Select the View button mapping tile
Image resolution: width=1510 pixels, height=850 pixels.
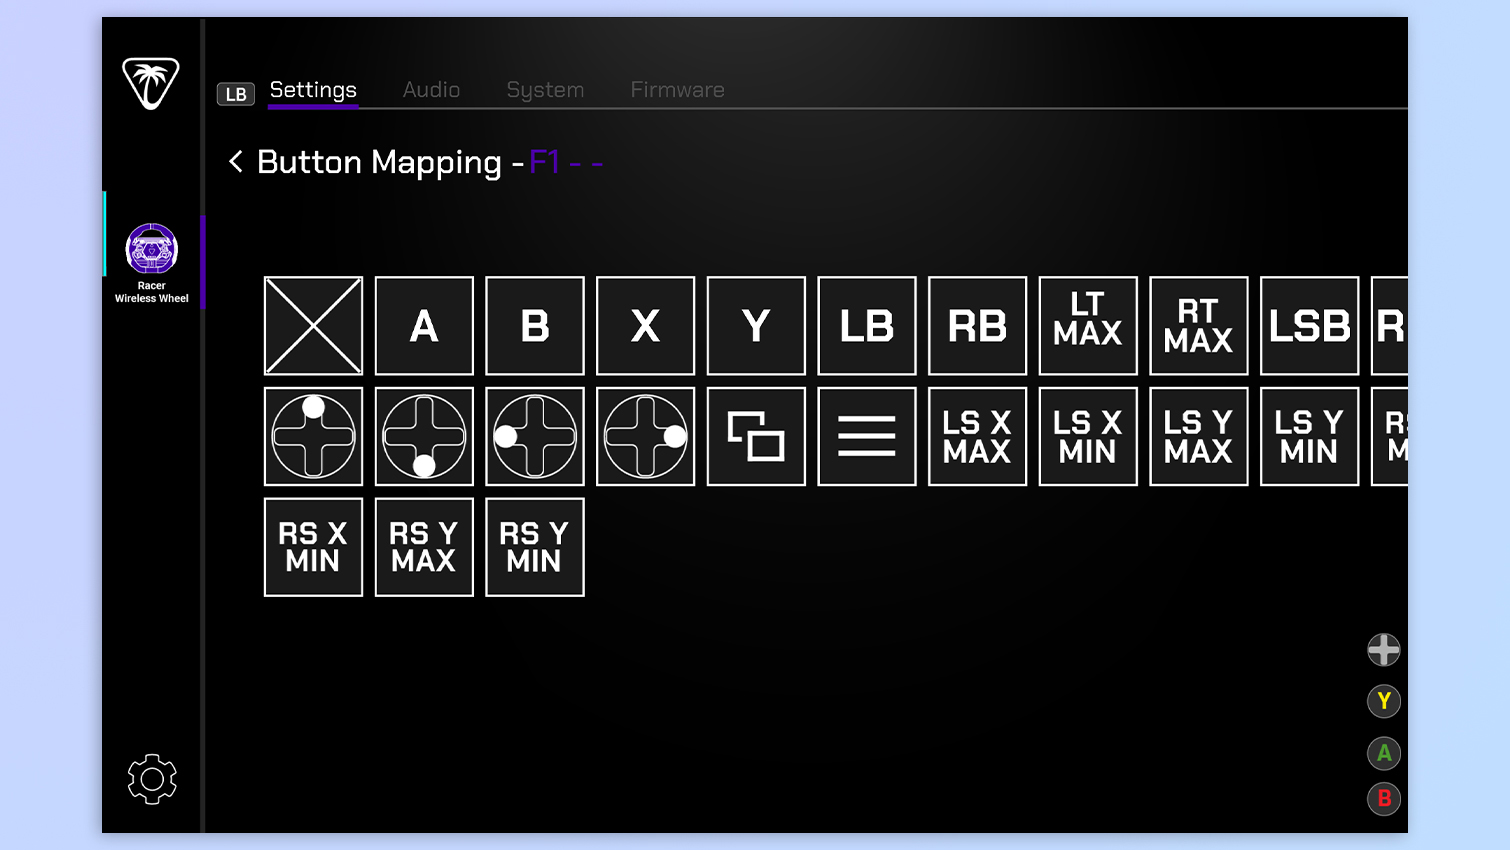[756, 436]
